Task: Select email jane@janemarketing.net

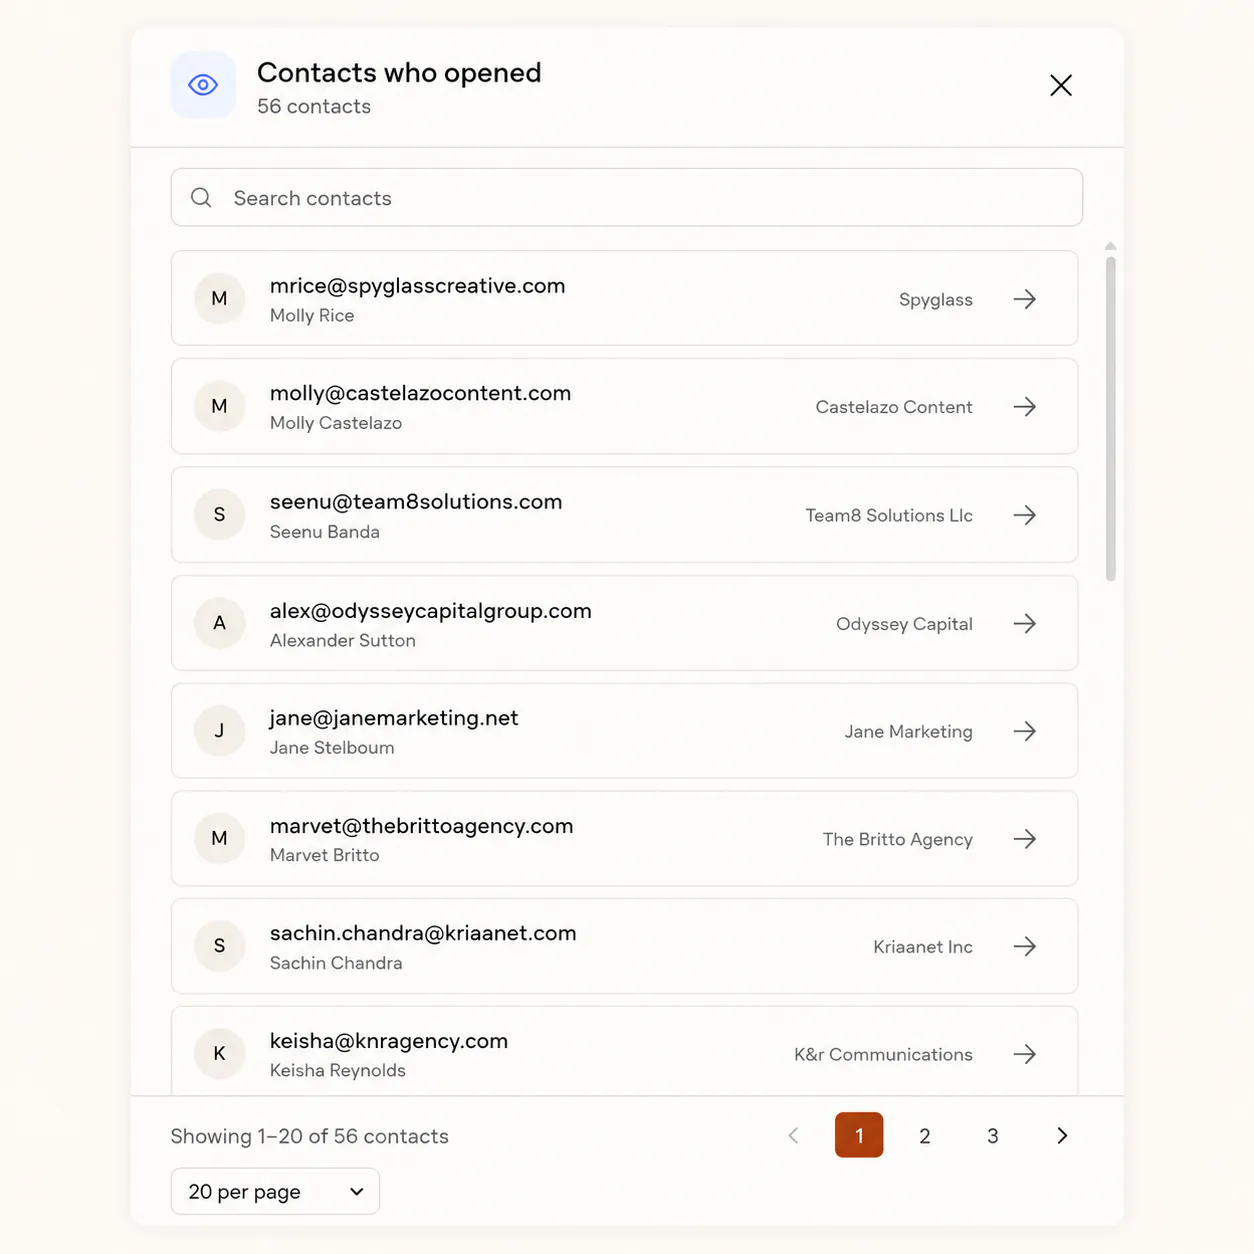Action: click(x=394, y=718)
